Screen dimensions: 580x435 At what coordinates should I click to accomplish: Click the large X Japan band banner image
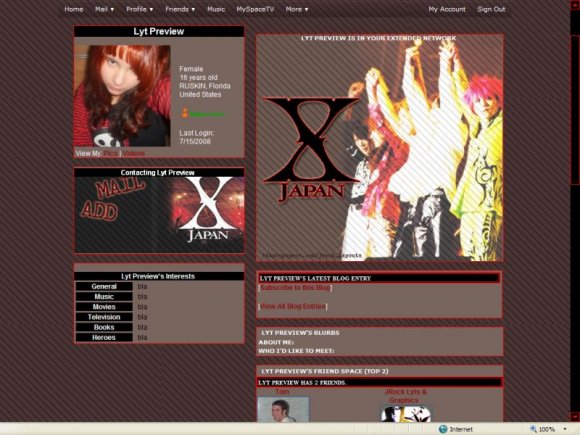(380, 148)
